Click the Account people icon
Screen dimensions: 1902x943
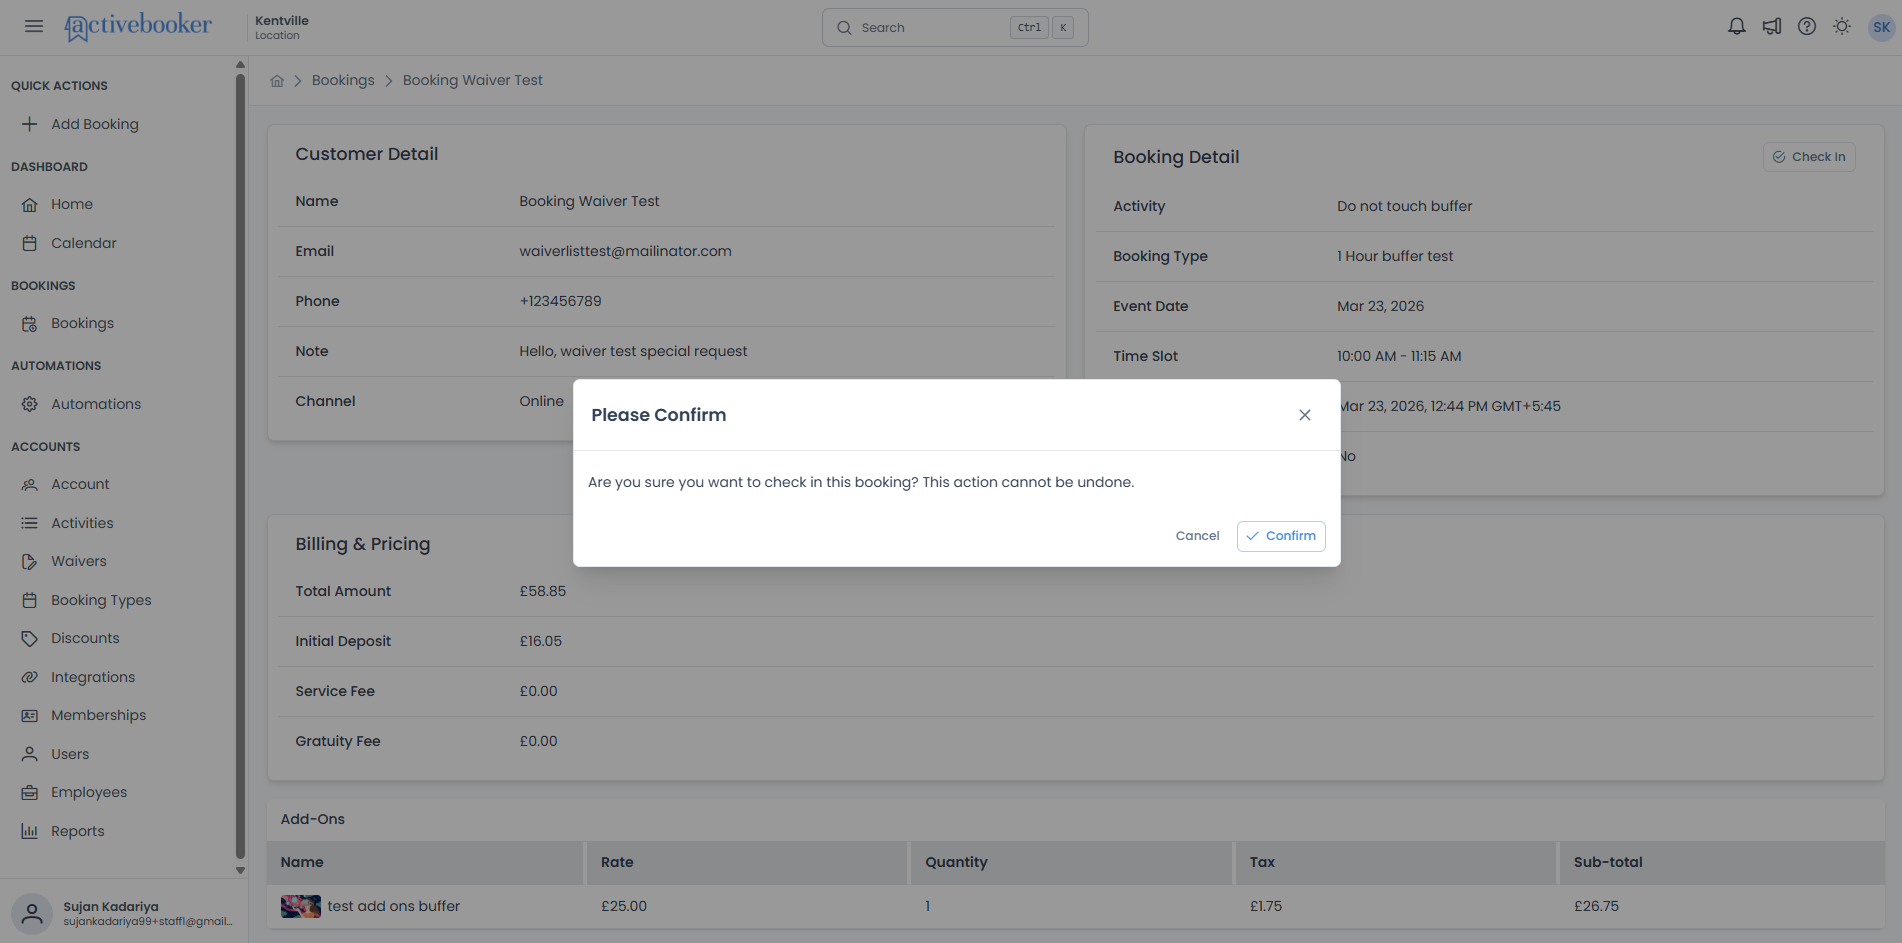(x=30, y=484)
